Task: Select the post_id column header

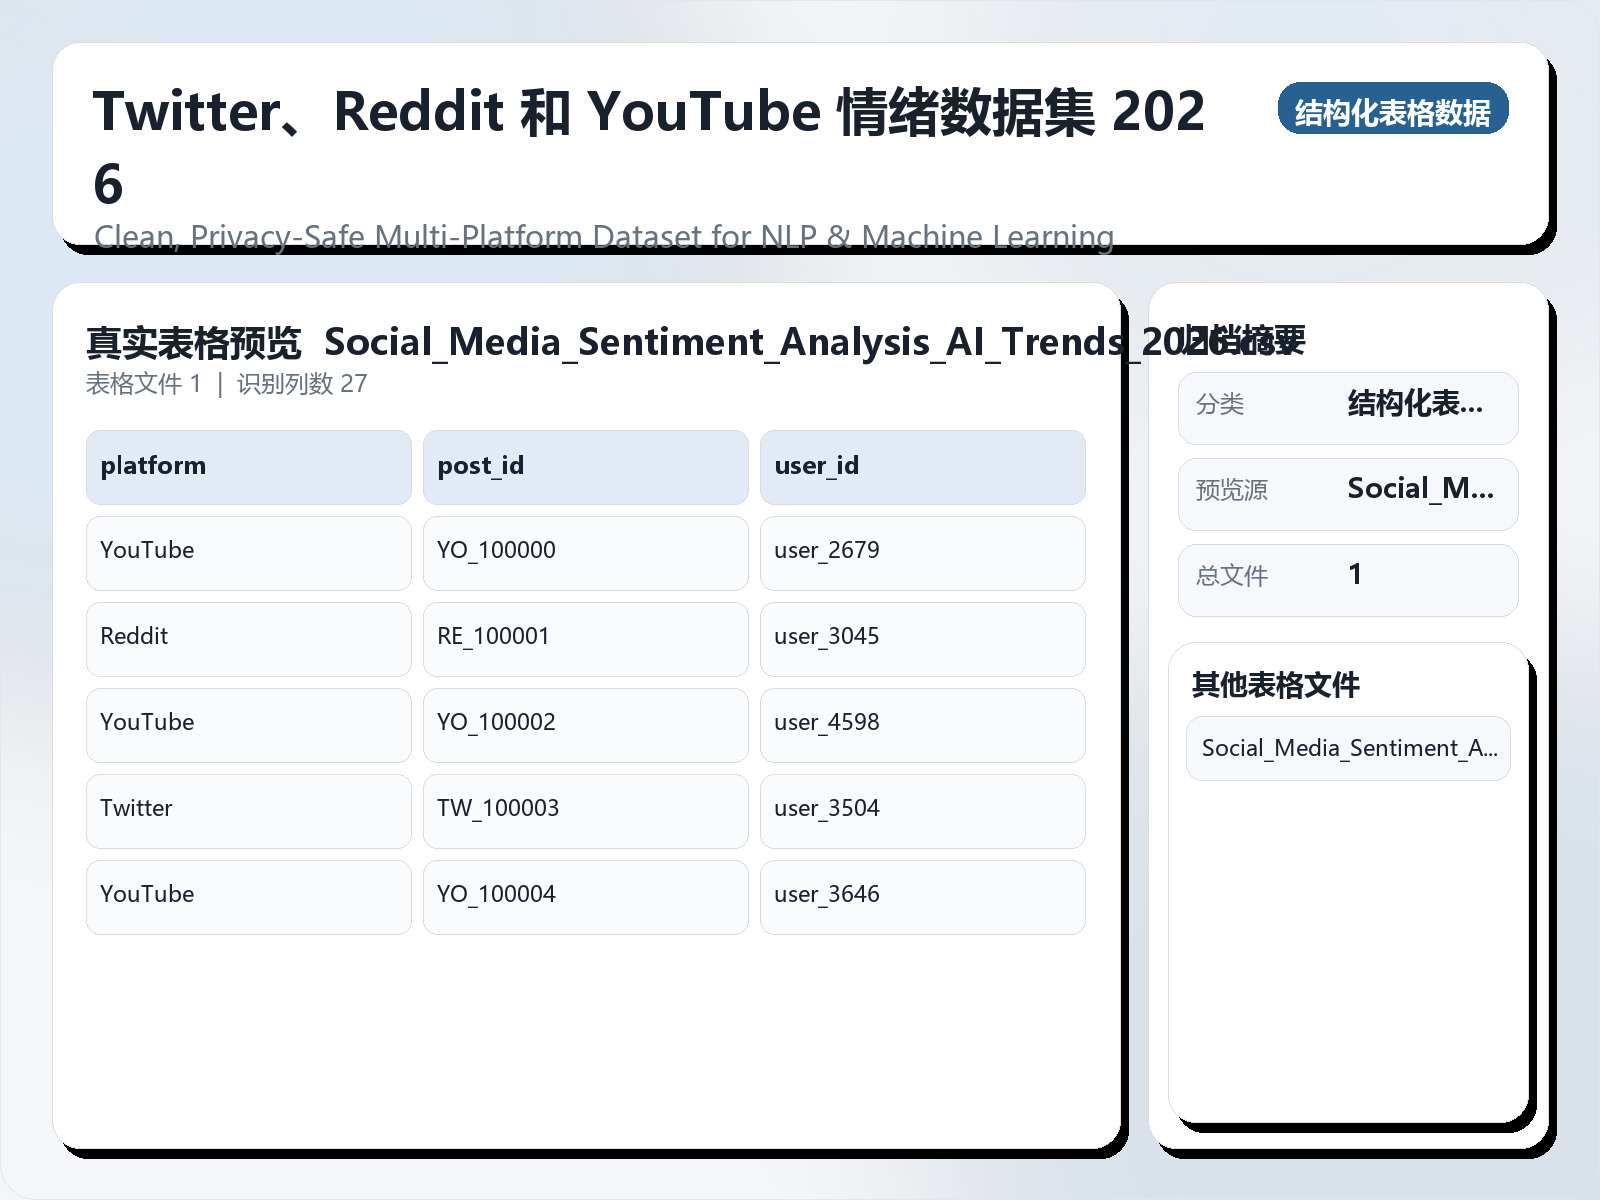Action: pos(585,466)
